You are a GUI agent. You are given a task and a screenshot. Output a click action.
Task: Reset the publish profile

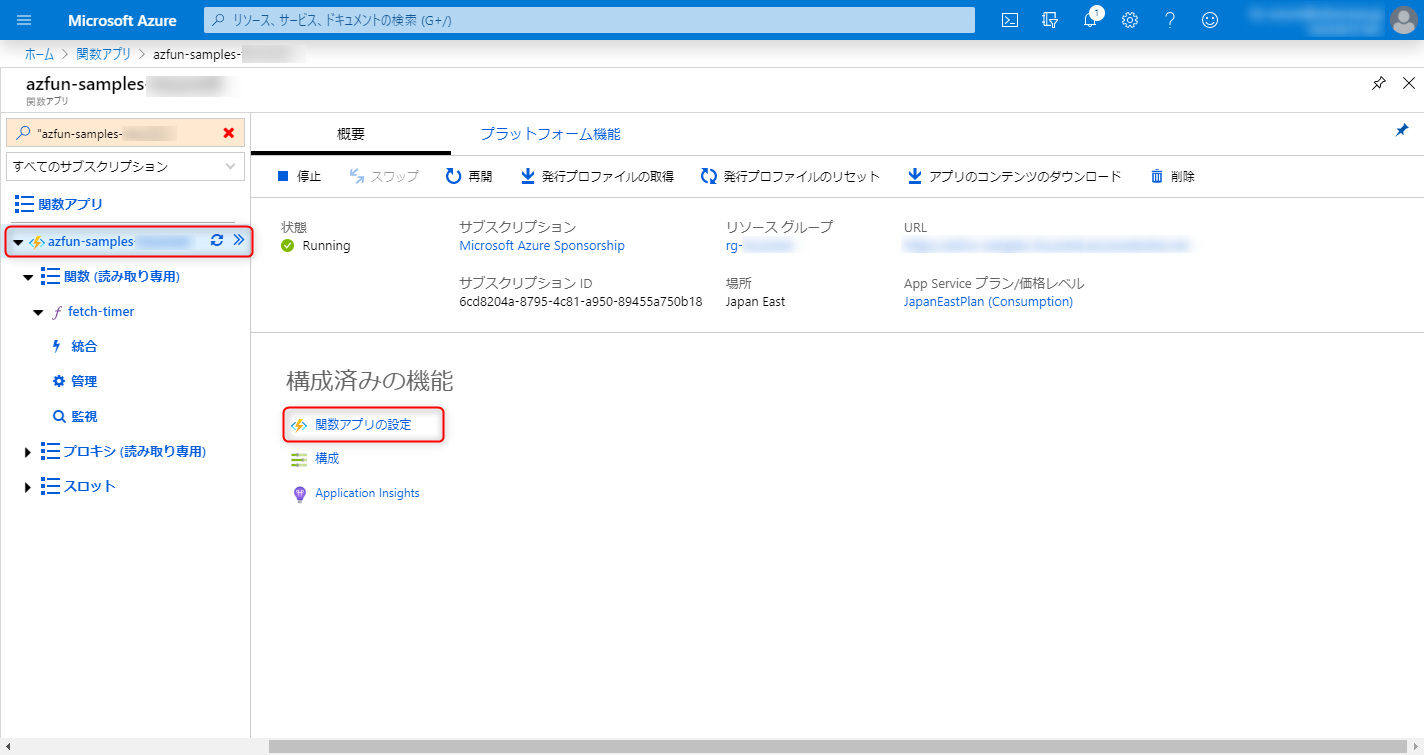tap(790, 176)
